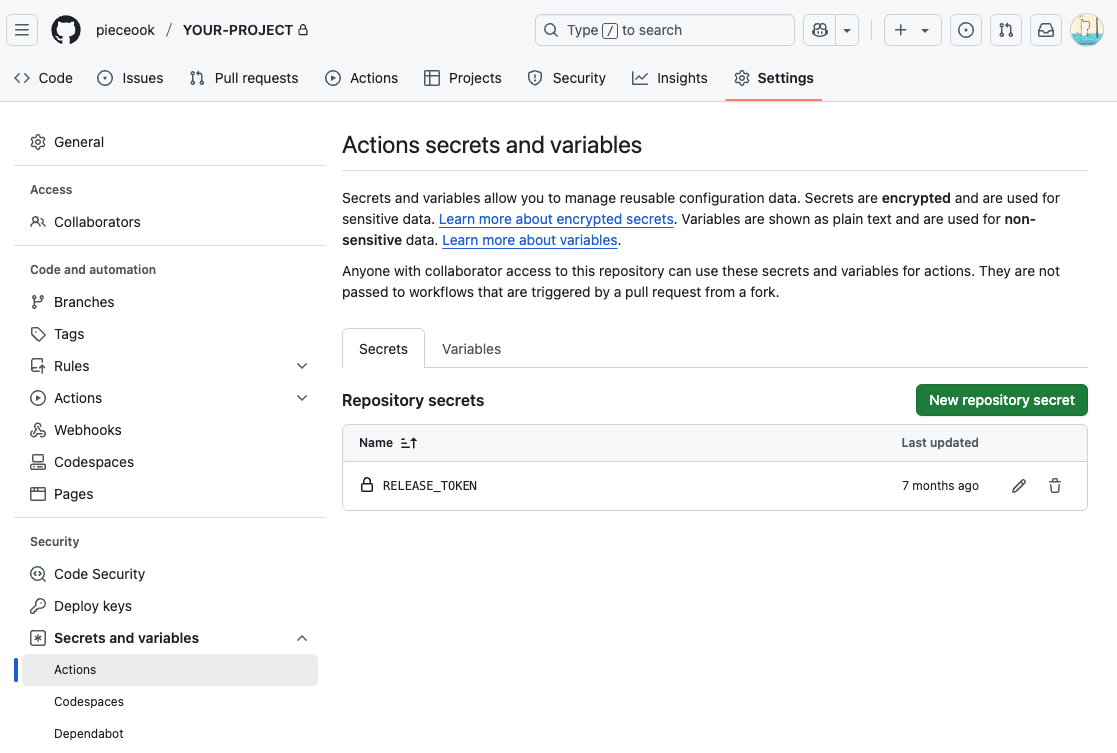The width and height of the screenshot is (1117, 753).
Task: Expand the Actions sidebar section
Action: 302,398
